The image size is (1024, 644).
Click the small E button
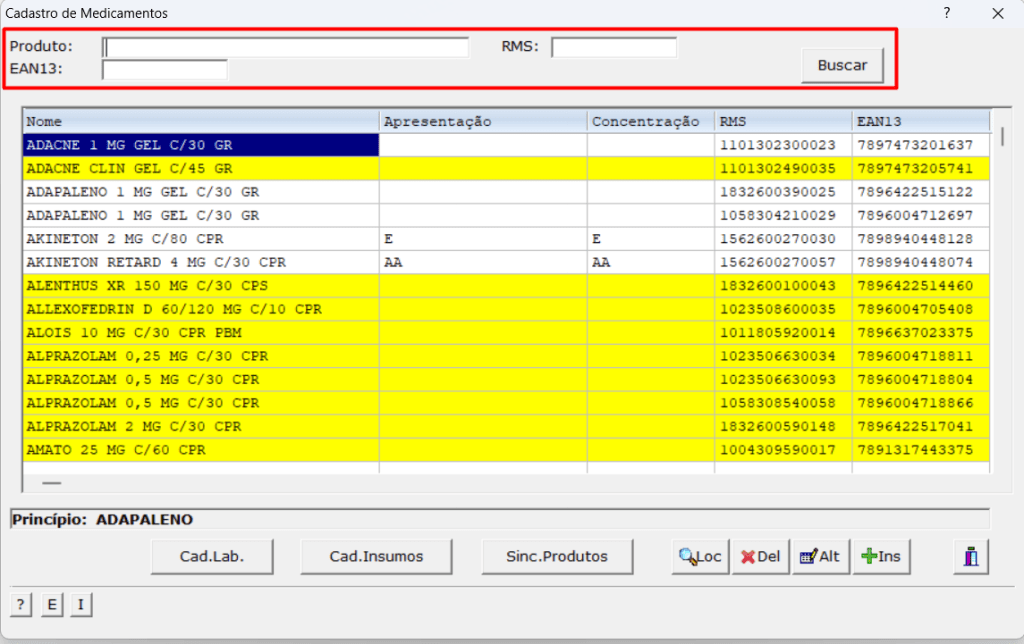(x=51, y=604)
